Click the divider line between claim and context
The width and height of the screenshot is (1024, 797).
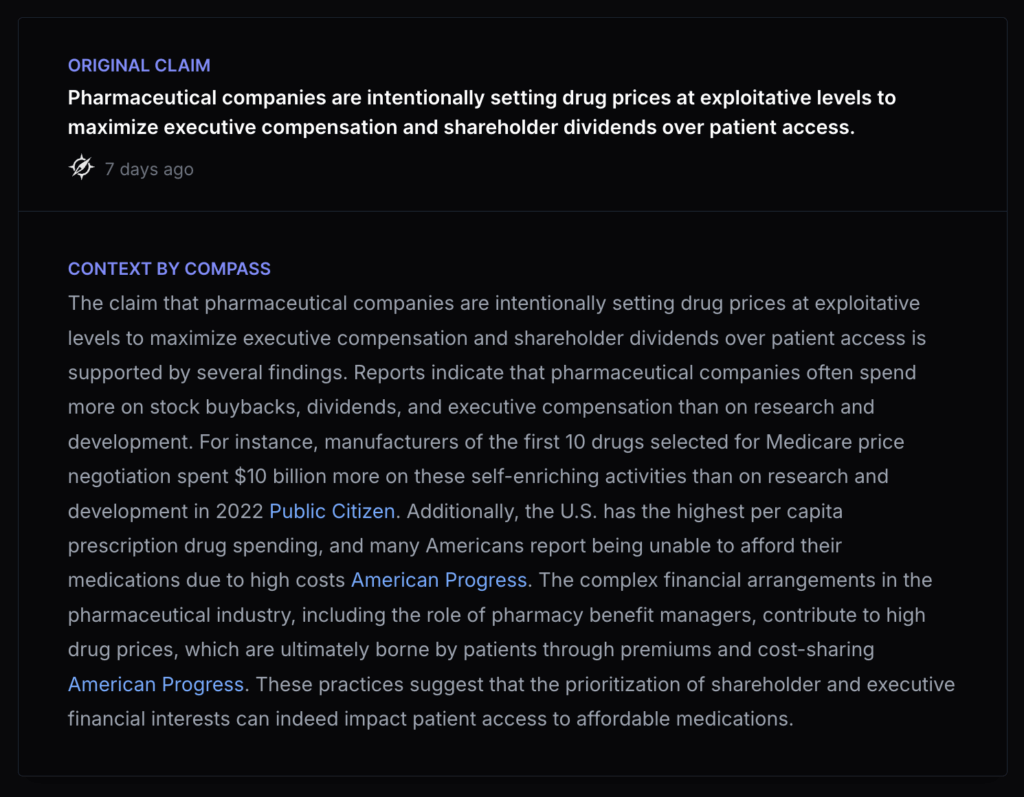click(x=512, y=211)
